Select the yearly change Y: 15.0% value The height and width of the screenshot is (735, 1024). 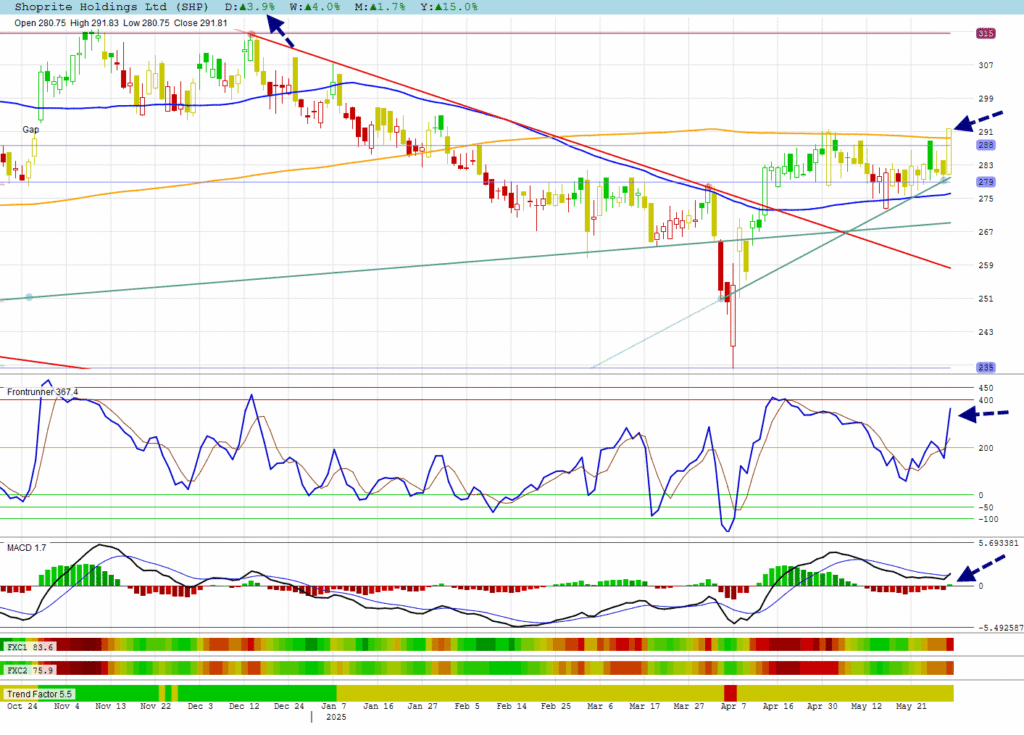(x=449, y=7)
